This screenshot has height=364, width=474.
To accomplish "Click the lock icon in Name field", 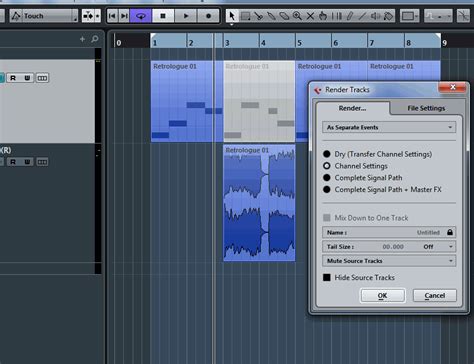I will click(x=450, y=232).
